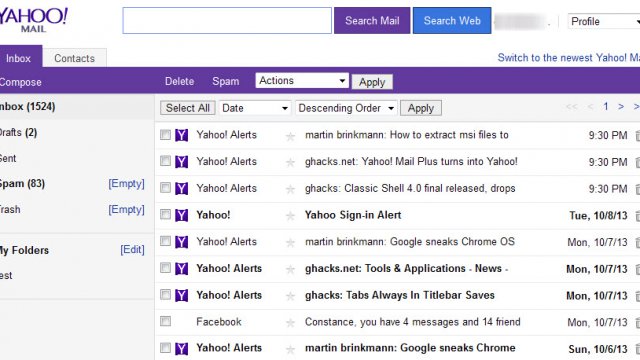Open 'Constance, you have 4 messages' email
The image size is (640, 360).
(413, 322)
